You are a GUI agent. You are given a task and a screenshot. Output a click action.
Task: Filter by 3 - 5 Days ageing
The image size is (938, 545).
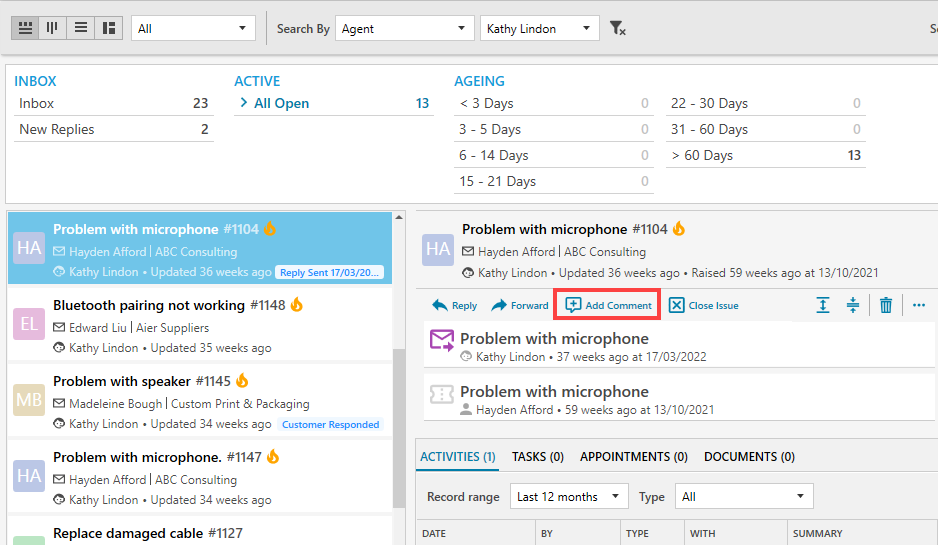(553, 129)
